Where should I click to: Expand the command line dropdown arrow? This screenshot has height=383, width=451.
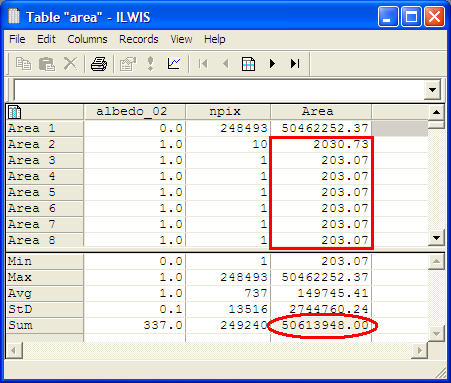pyautogui.click(x=432, y=90)
